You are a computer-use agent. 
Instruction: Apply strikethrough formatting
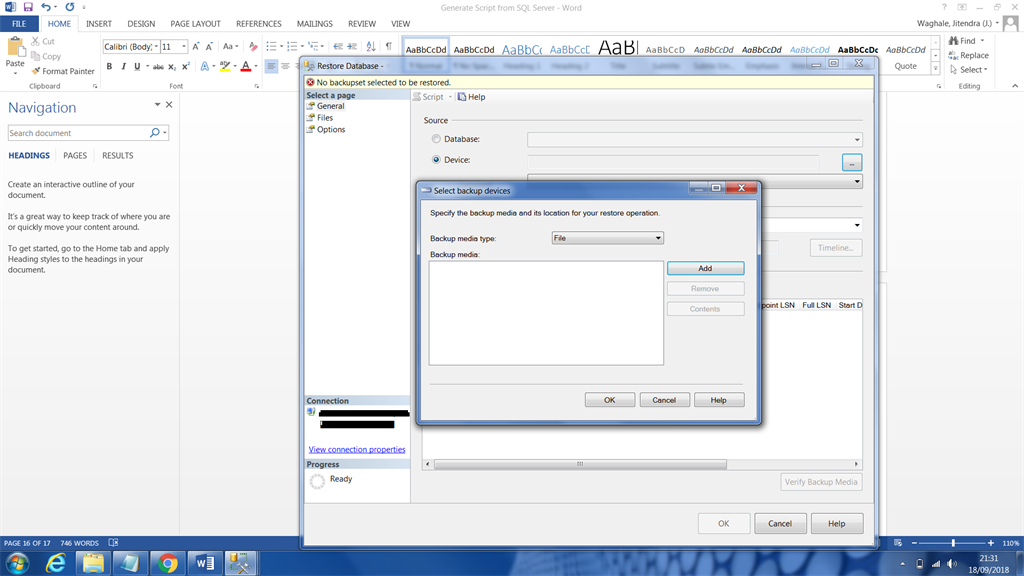pos(157,67)
